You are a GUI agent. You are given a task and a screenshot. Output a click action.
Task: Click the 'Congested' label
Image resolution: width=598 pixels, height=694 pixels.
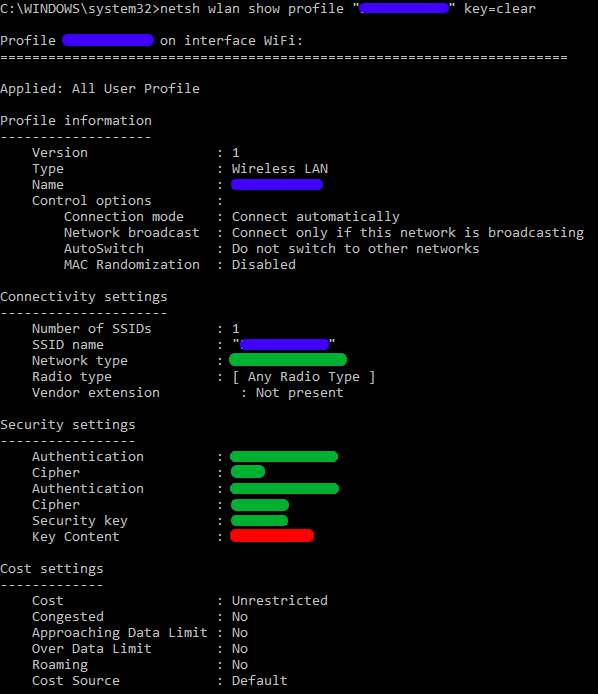(68, 617)
